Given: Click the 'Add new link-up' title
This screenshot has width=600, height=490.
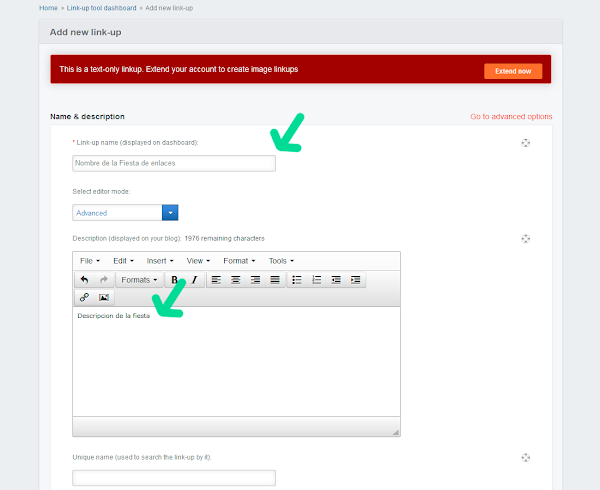Looking at the screenshot, I should coord(85,32).
